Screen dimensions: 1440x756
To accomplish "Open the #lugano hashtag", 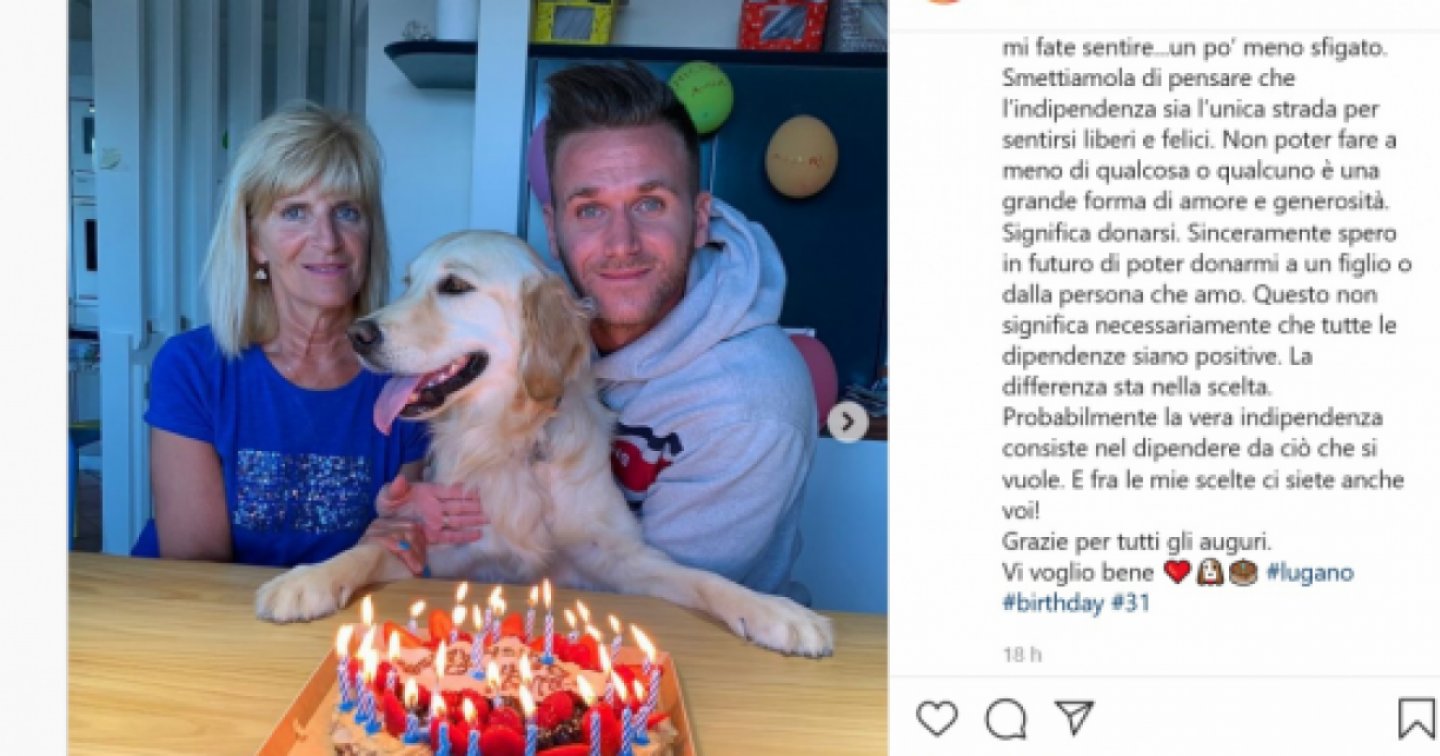I will (1310, 573).
